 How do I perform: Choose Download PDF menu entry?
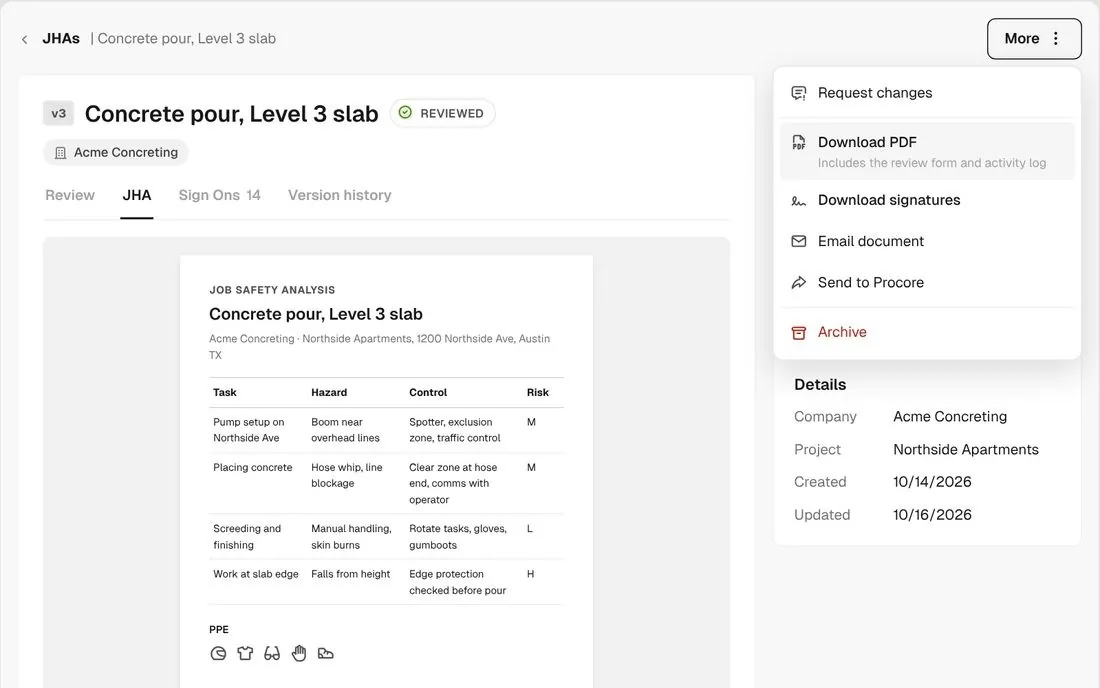[927, 151]
